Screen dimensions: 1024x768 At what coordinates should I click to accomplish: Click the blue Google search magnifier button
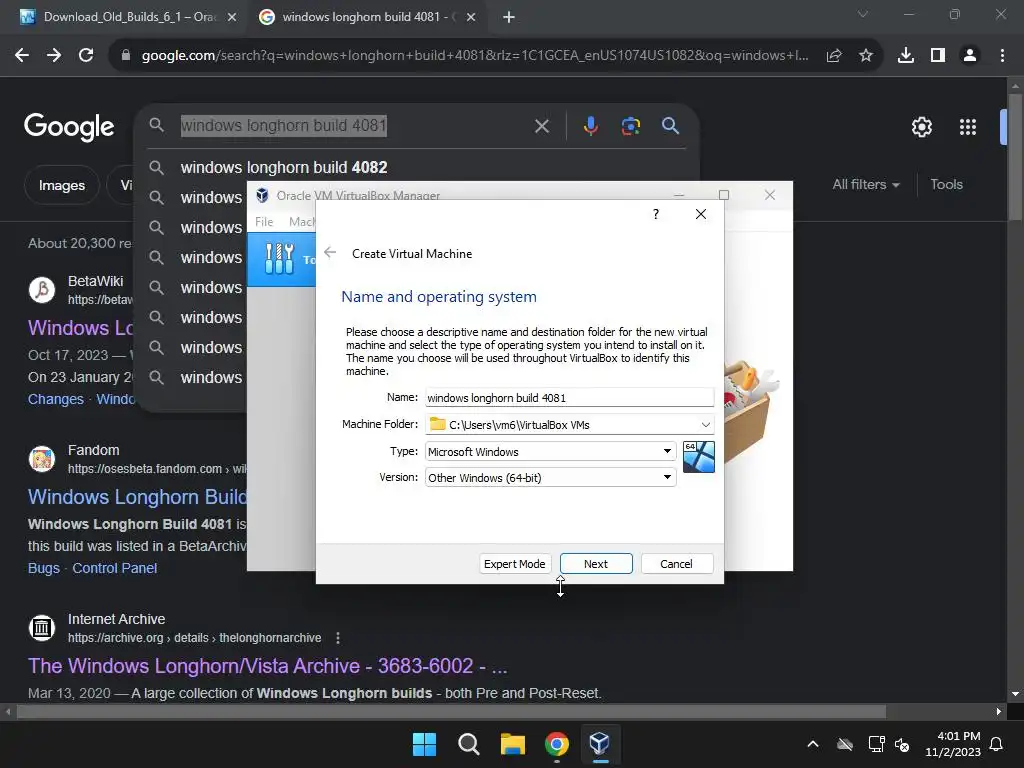click(x=671, y=125)
